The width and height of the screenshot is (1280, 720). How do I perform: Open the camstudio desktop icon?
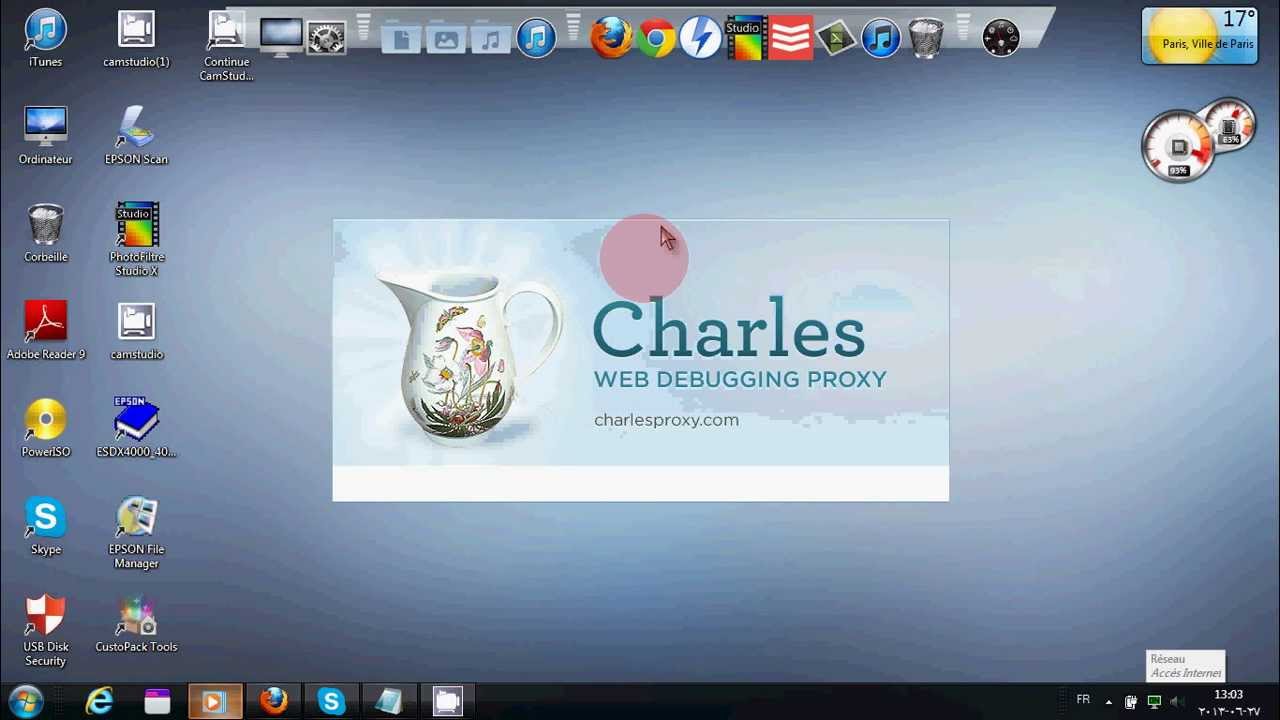pos(136,330)
